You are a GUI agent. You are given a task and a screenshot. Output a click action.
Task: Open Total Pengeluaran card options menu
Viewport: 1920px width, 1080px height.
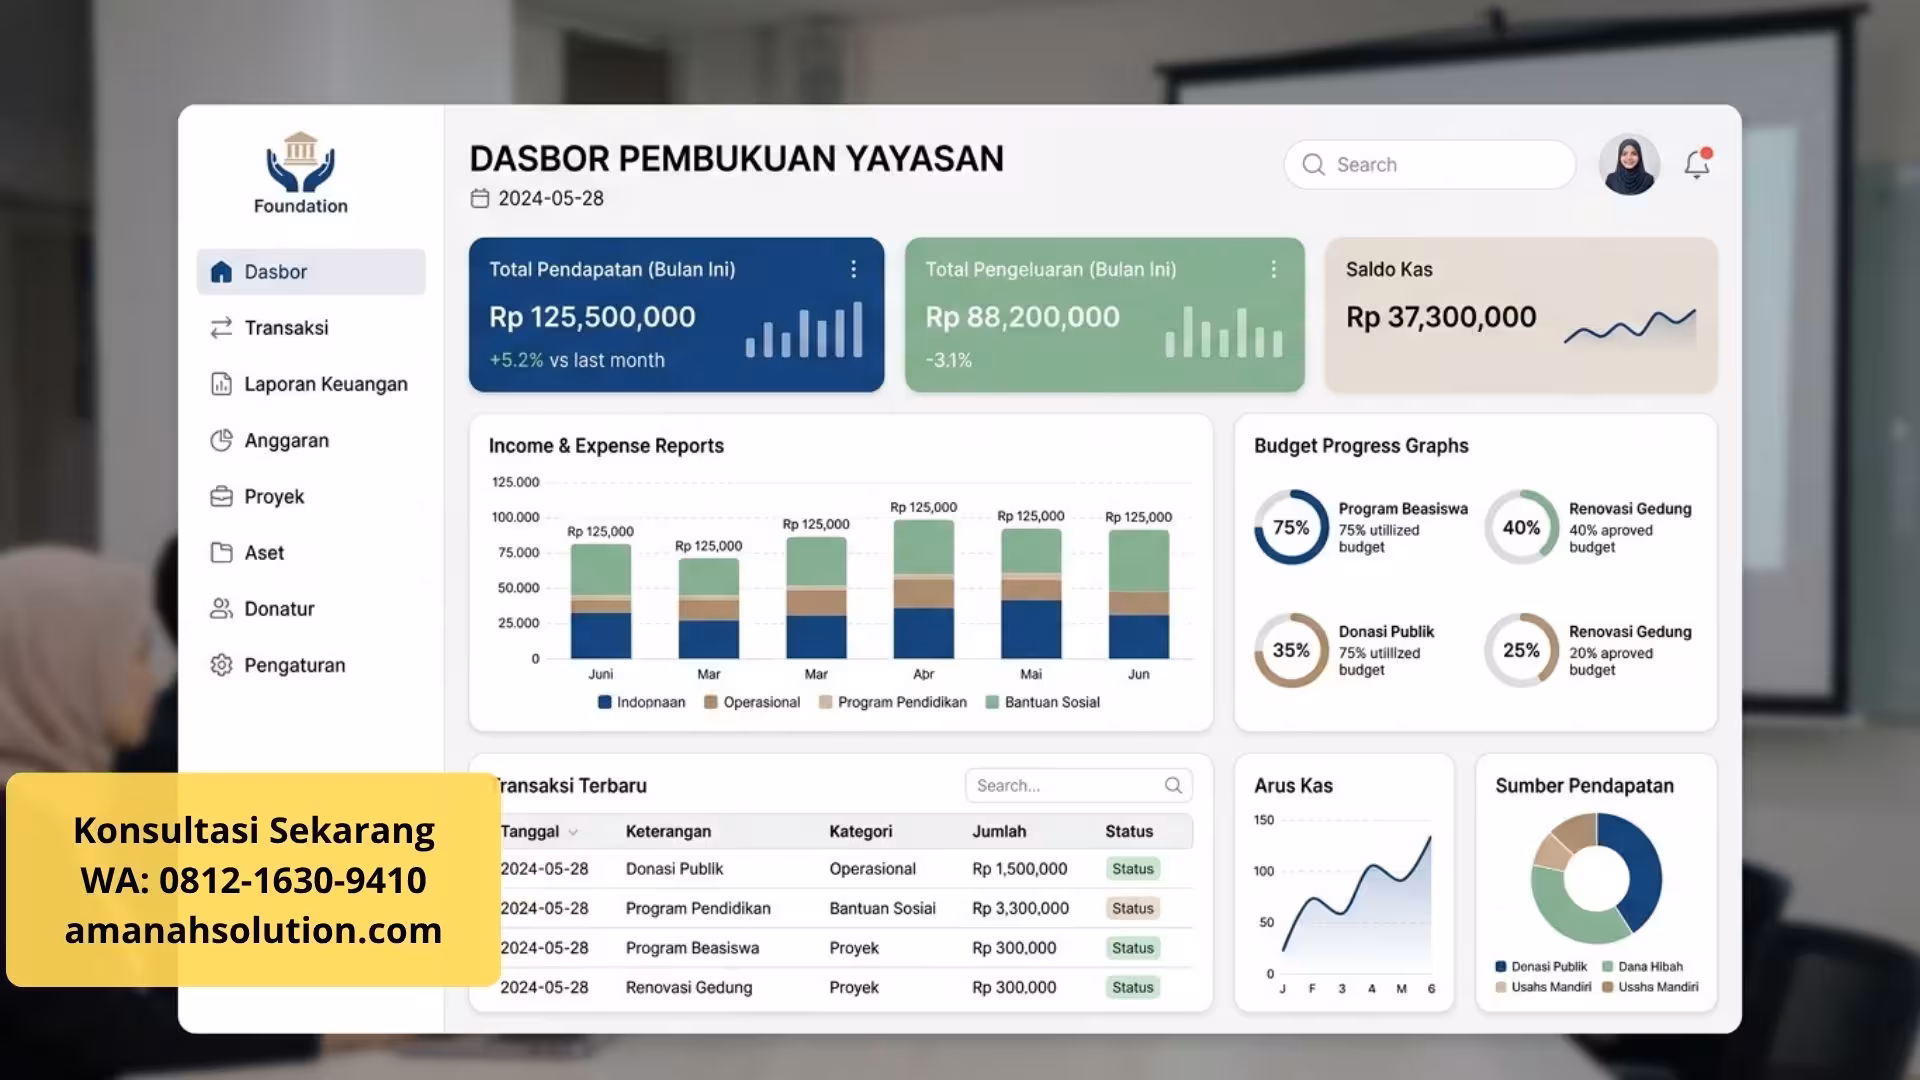click(1273, 269)
